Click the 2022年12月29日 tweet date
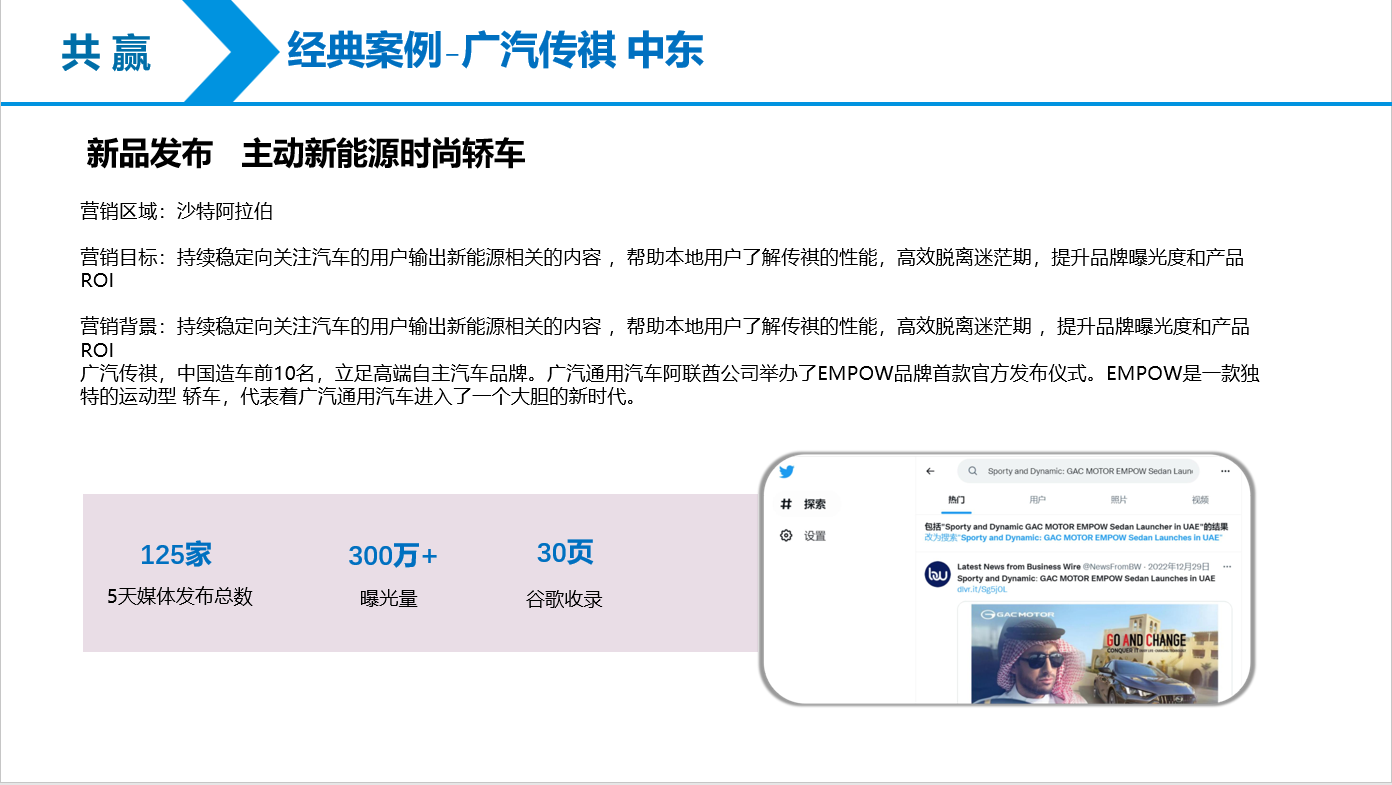The image size is (1392, 785). click(1179, 566)
